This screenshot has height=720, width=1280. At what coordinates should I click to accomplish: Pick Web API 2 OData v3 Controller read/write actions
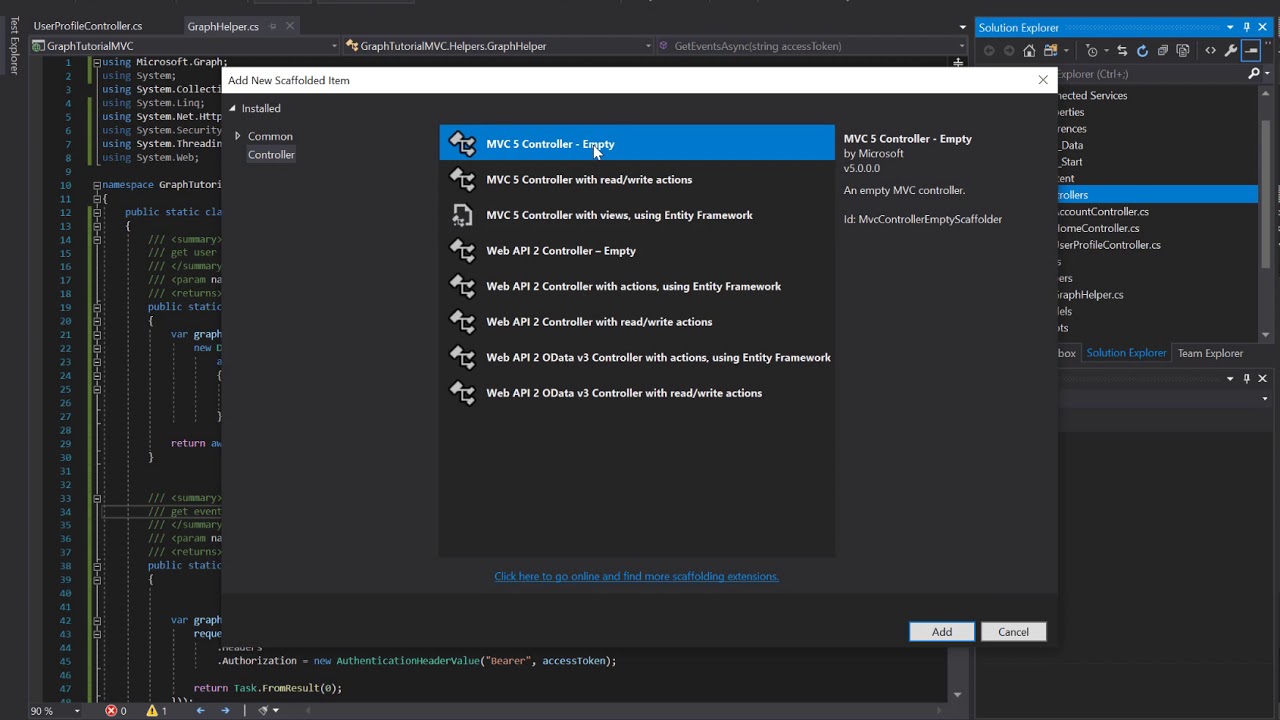pos(637,392)
